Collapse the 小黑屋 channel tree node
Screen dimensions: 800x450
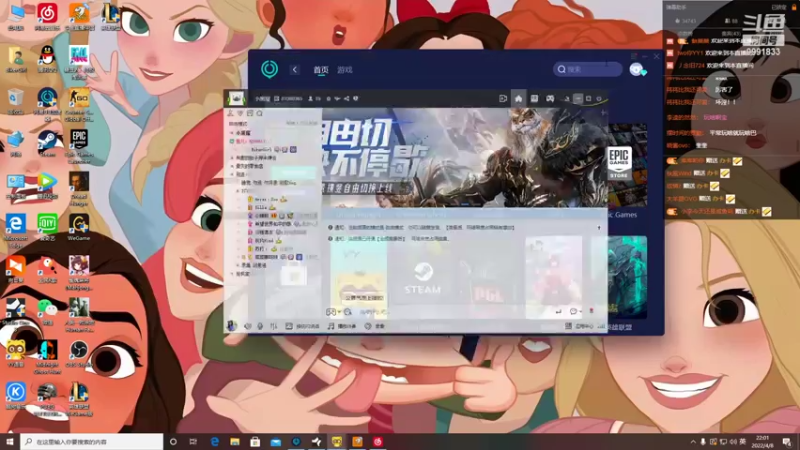tap(232, 133)
